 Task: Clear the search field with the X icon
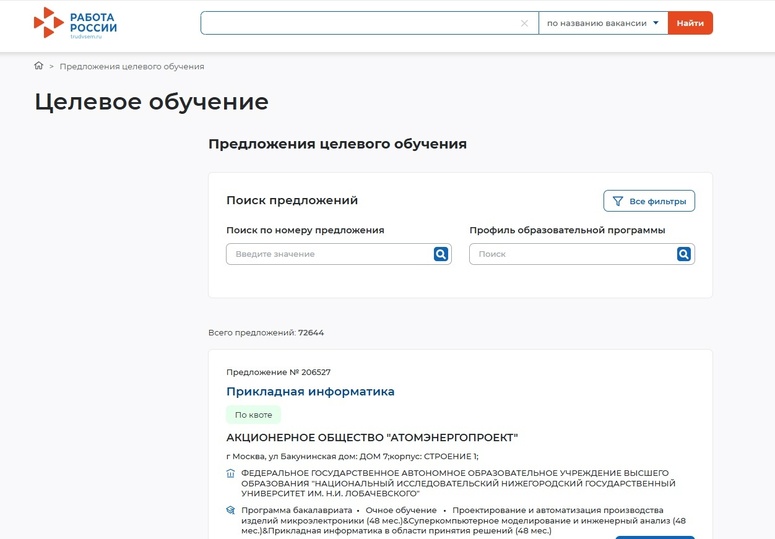[x=524, y=23]
